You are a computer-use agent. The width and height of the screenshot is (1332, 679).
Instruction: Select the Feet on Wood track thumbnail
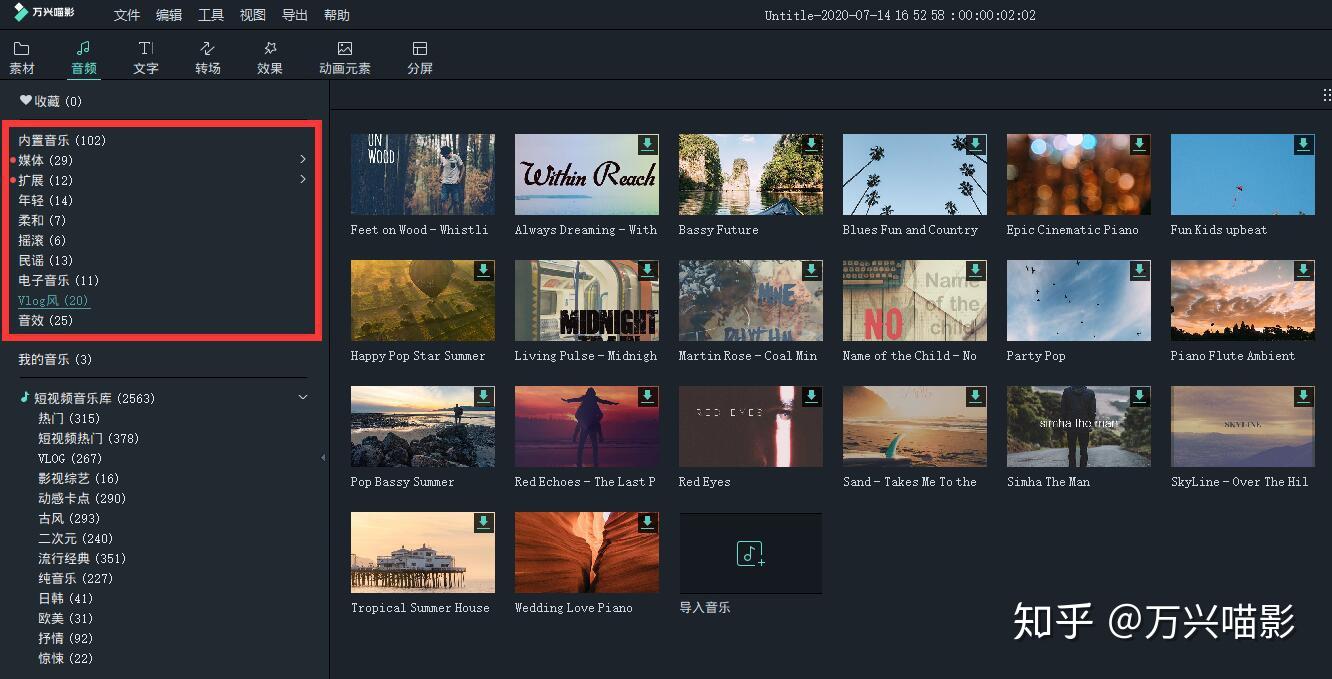coord(422,174)
